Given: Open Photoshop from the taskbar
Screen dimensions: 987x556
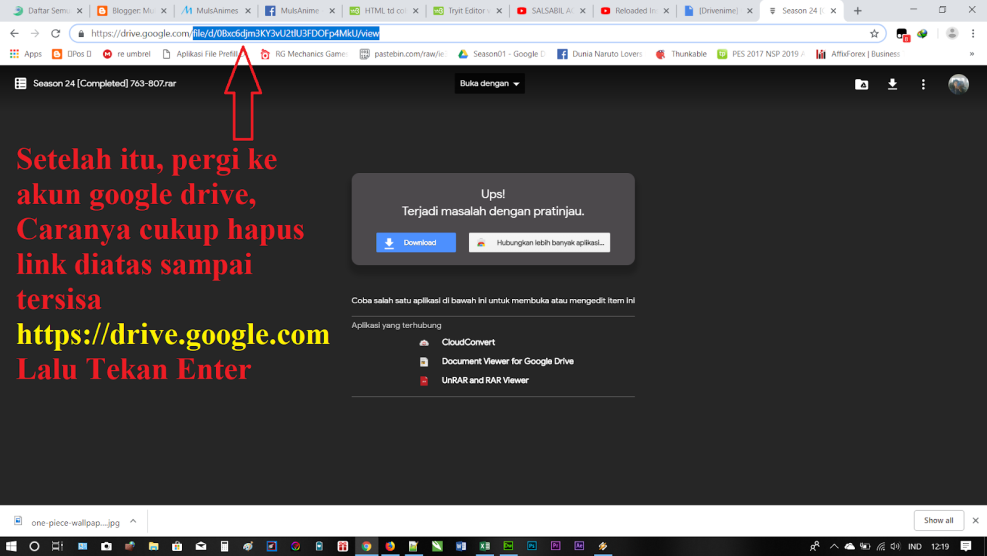Looking at the screenshot, I should click(531, 546).
